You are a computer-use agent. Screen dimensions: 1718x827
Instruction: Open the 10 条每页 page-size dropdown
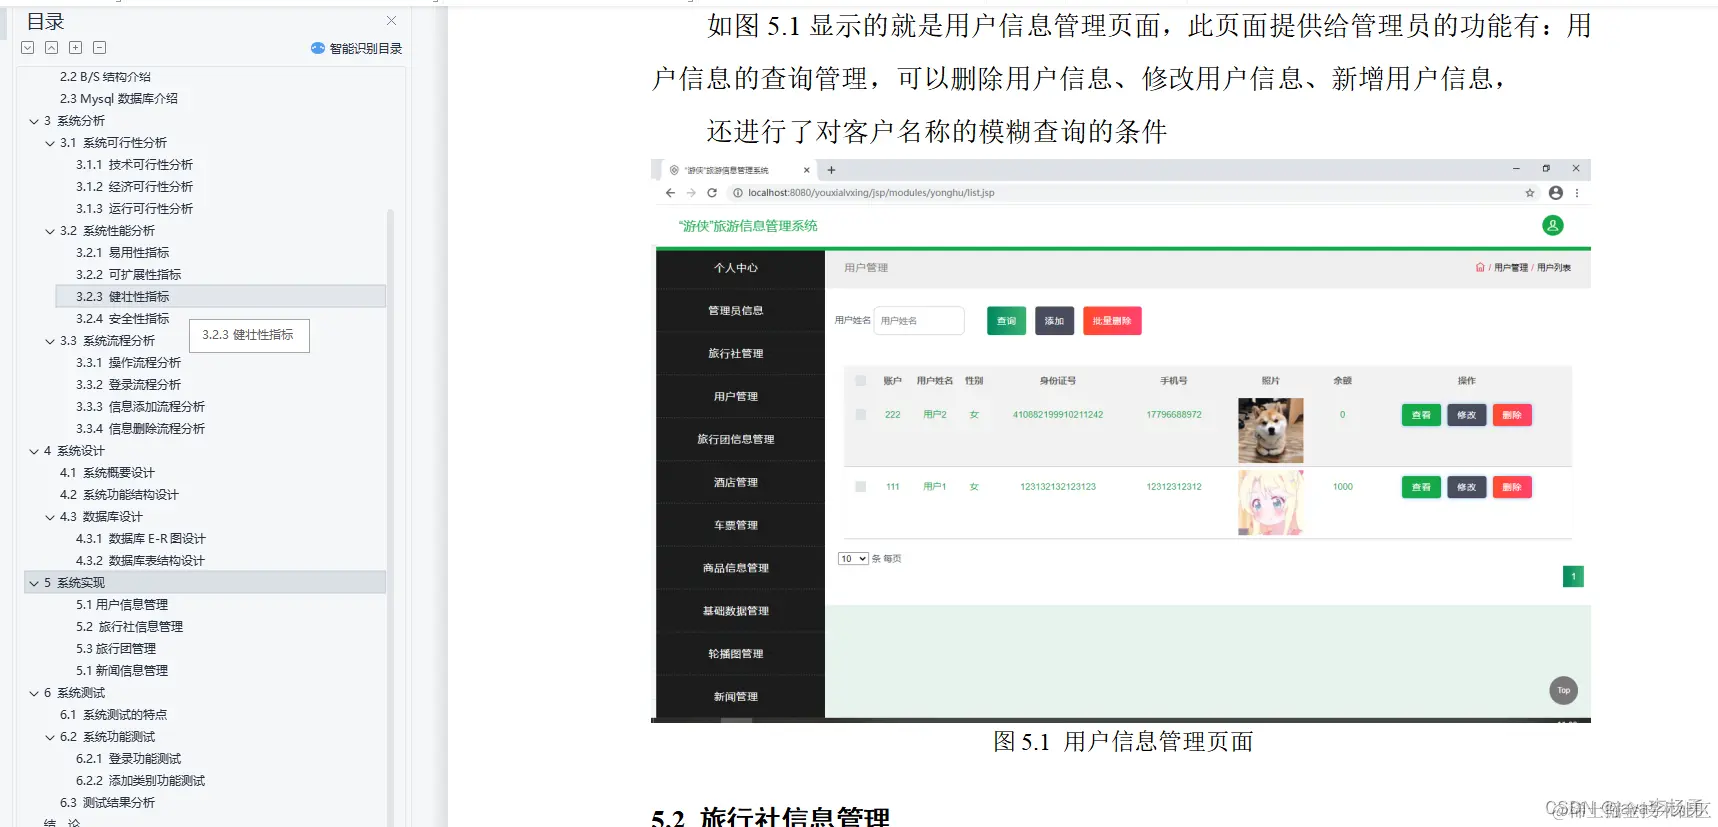point(853,559)
